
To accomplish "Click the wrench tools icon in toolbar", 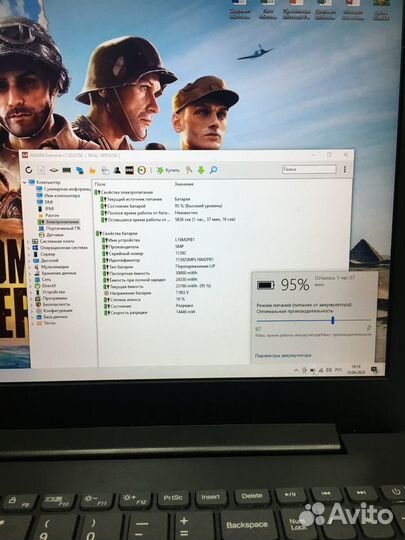I will [189, 170].
